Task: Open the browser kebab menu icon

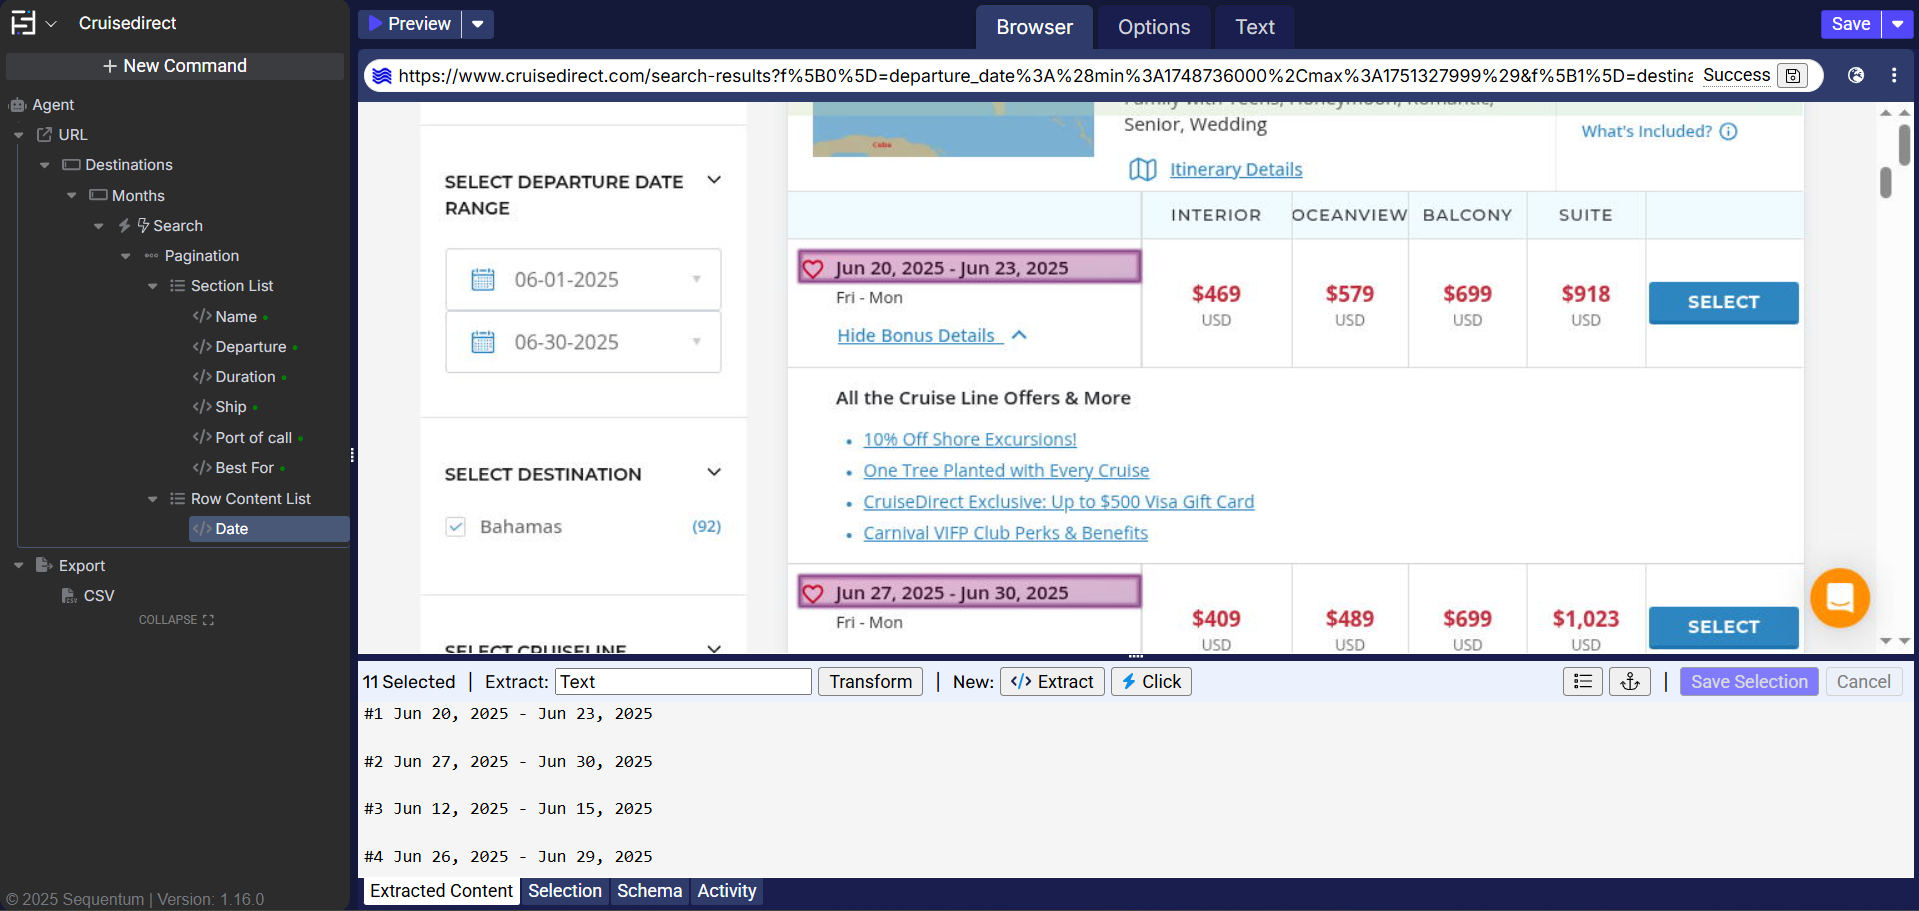Action: tap(1894, 75)
